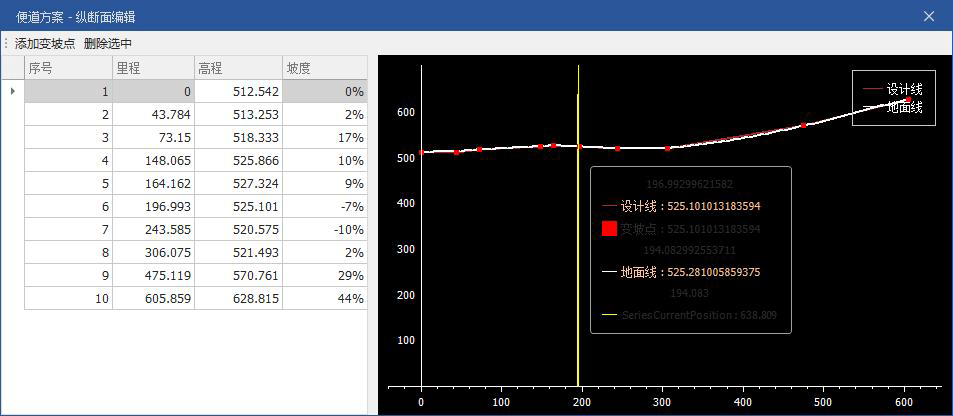Select 里程 cell 605.859
The width and height of the screenshot is (953, 416).
click(x=154, y=299)
